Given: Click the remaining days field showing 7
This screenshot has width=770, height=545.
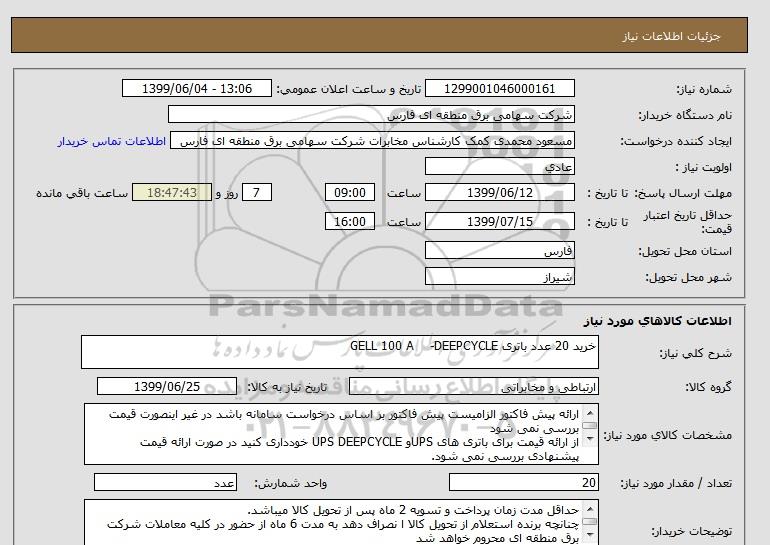Looking at the screenshot, I should (256, 192).
